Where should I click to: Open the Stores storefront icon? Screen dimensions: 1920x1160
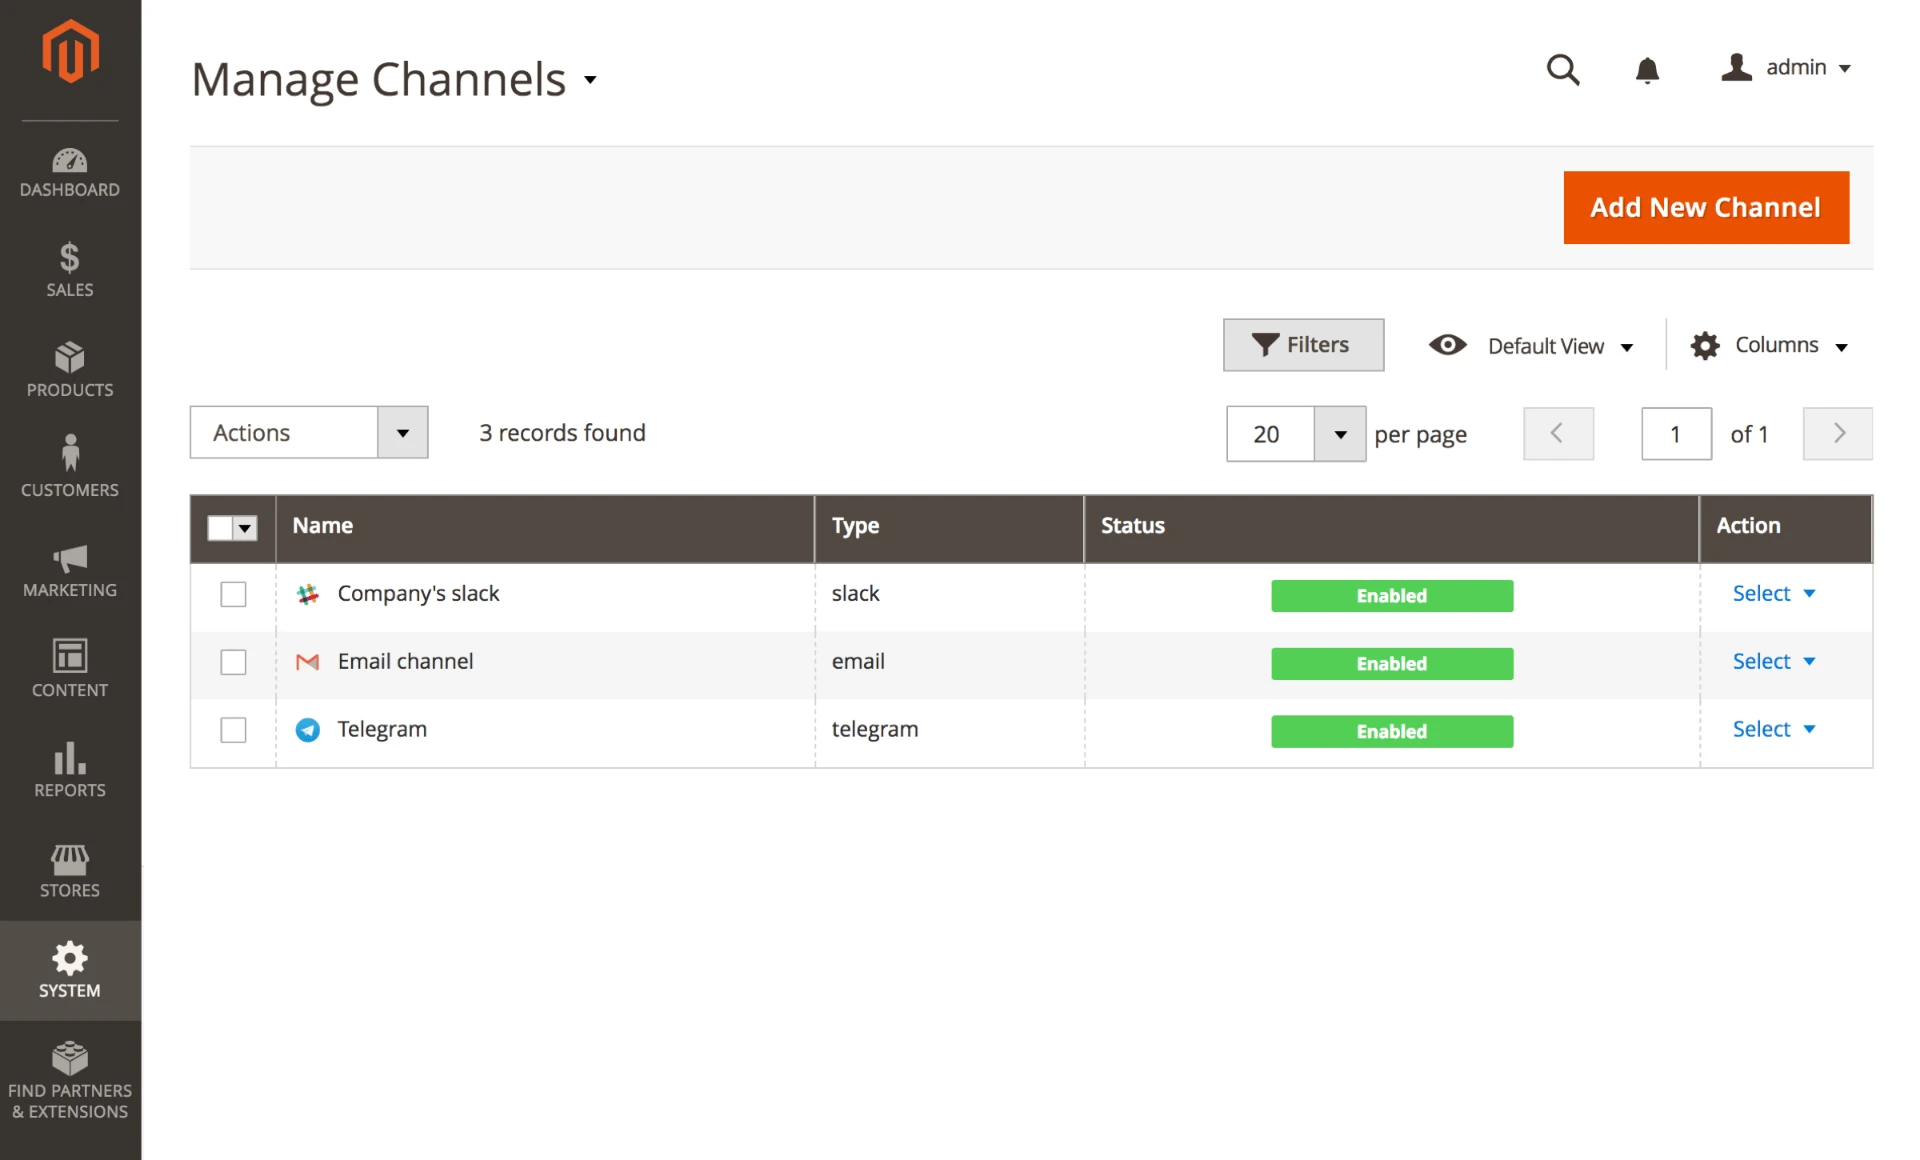[70, 858]
